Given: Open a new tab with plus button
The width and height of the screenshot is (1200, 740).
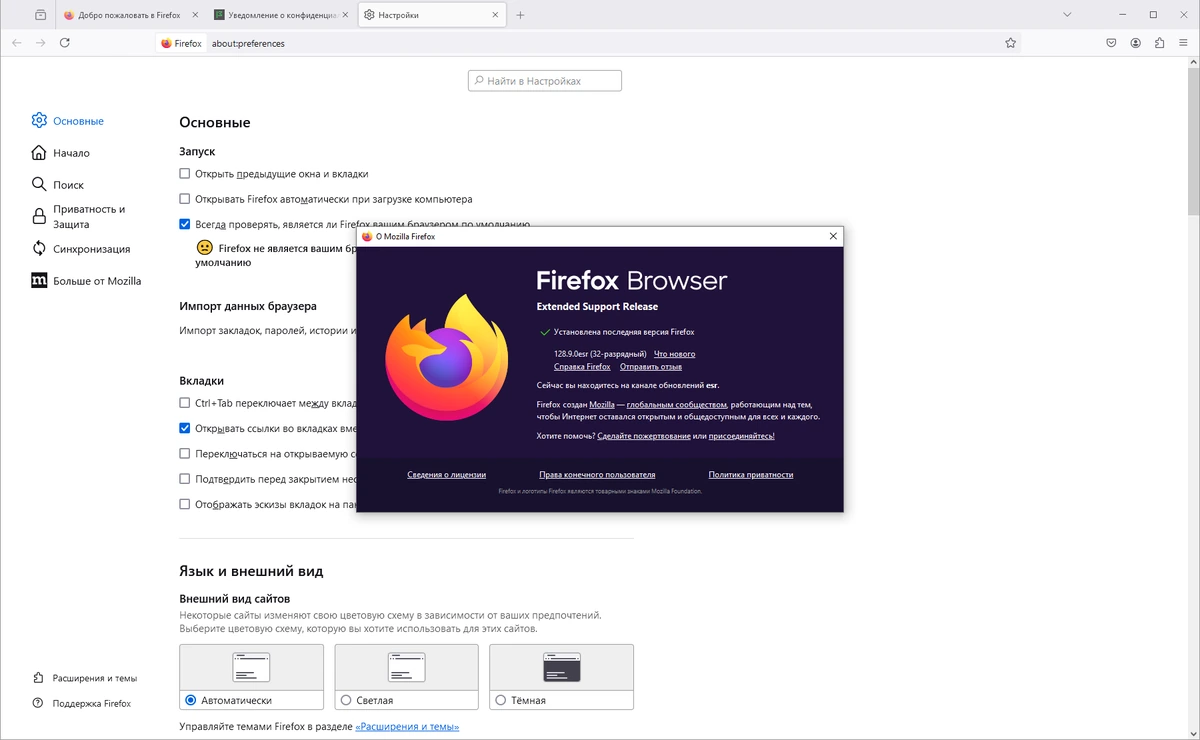Looking at the screenshot, I should pos(520,15).
